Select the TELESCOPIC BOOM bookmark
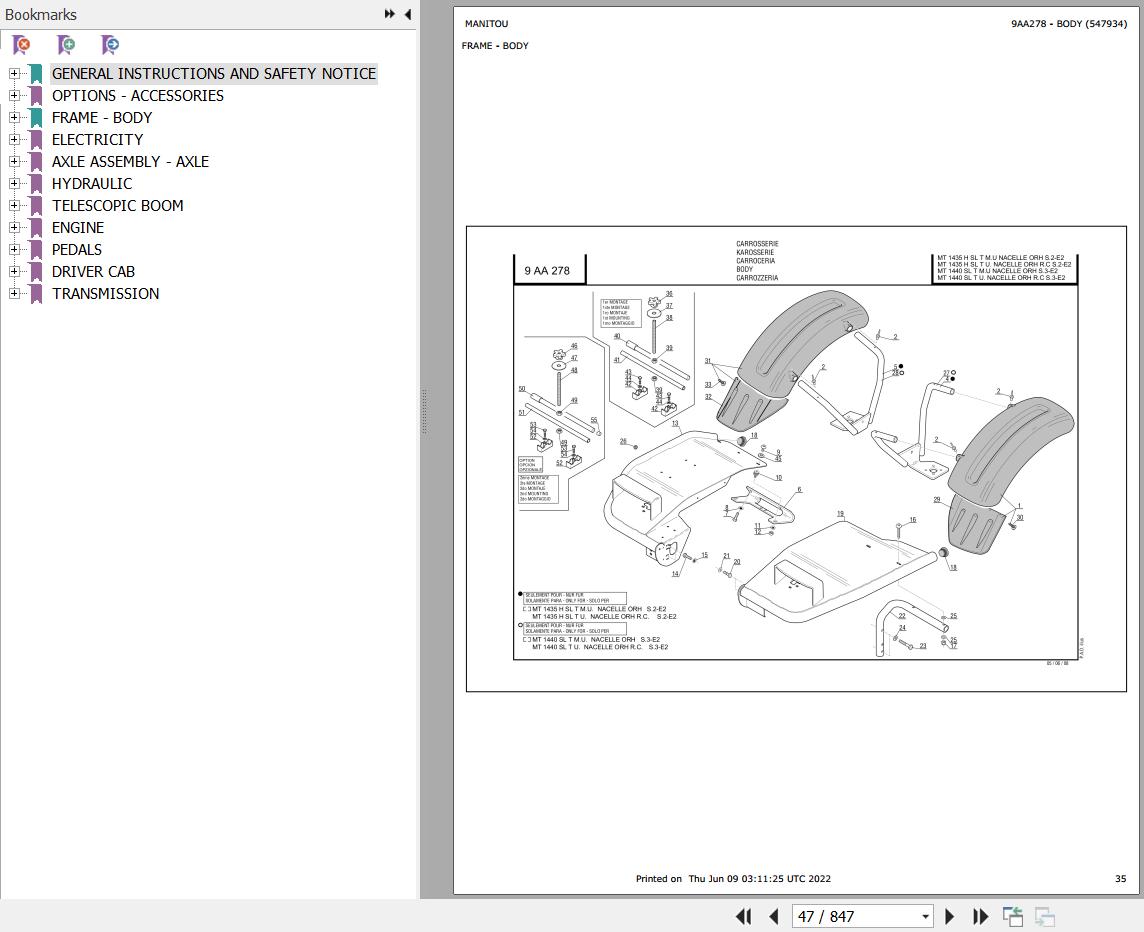Screen dimensions: 1144x932 coord(117,206)
